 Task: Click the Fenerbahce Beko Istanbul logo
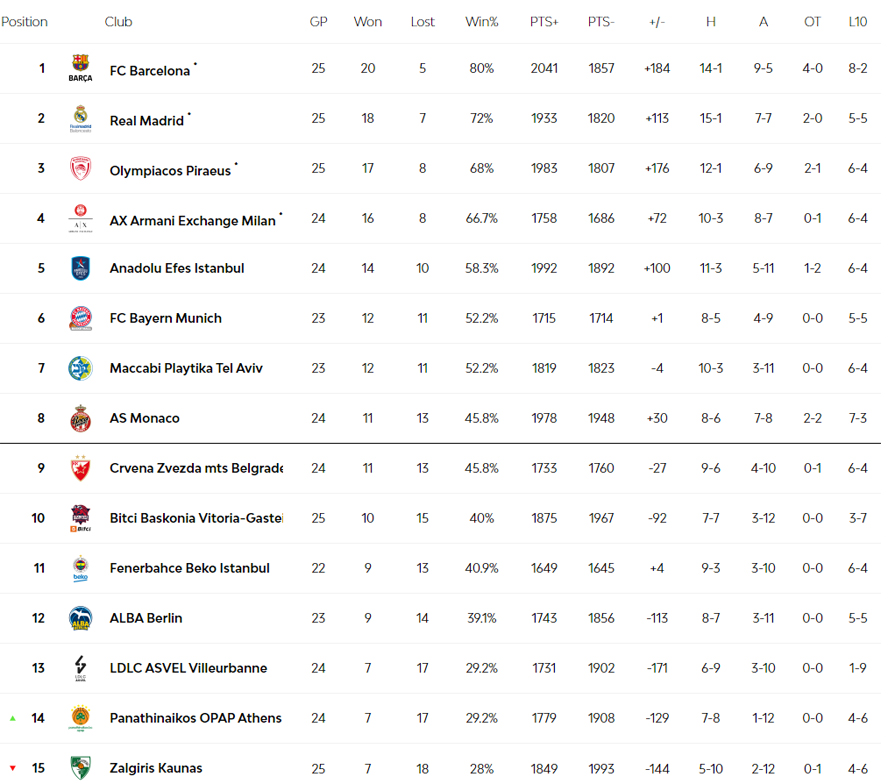80,568
